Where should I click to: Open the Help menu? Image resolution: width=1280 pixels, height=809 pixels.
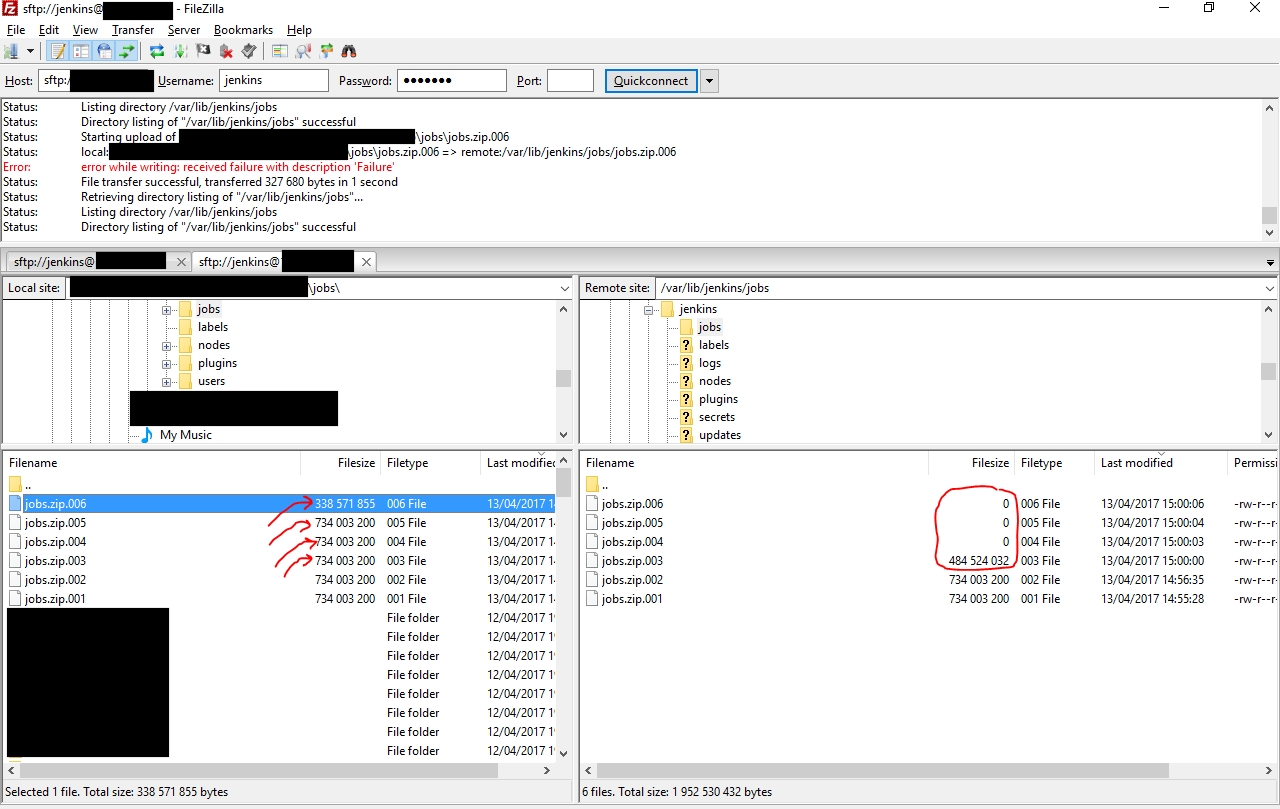(x=299, y=30)
